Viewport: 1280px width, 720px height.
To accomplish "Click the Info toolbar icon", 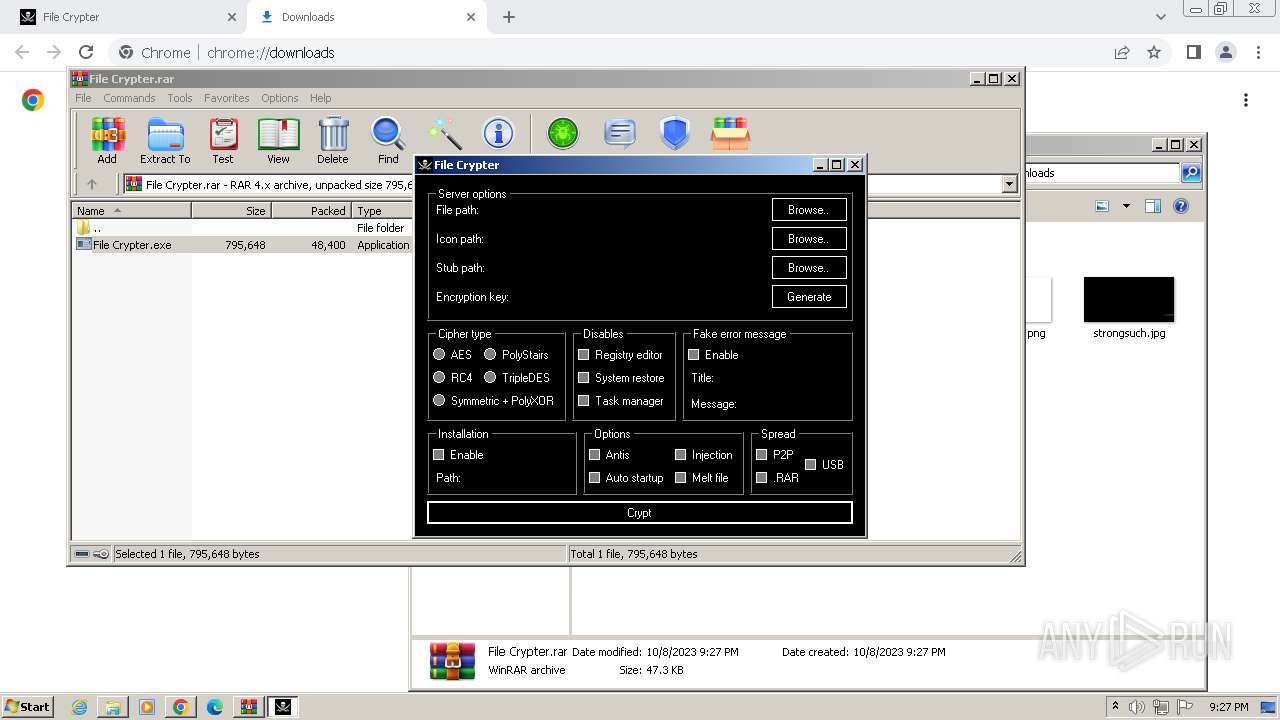I will (498, 134).
